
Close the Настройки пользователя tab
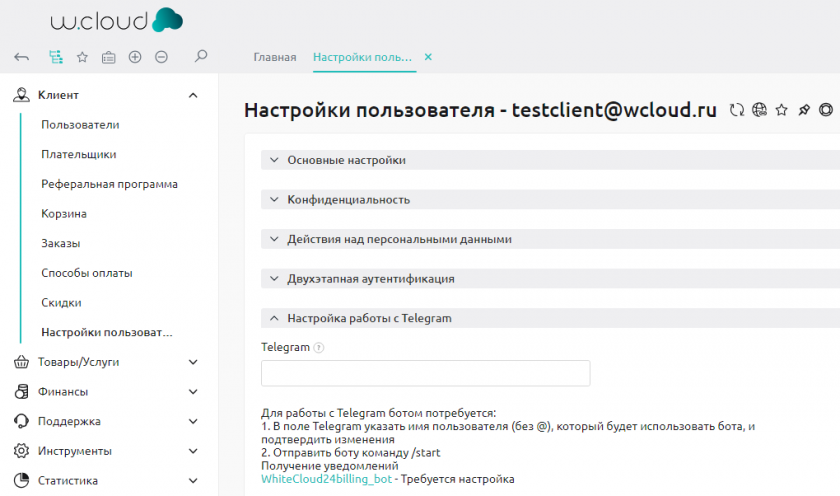[x=428, y=57]
